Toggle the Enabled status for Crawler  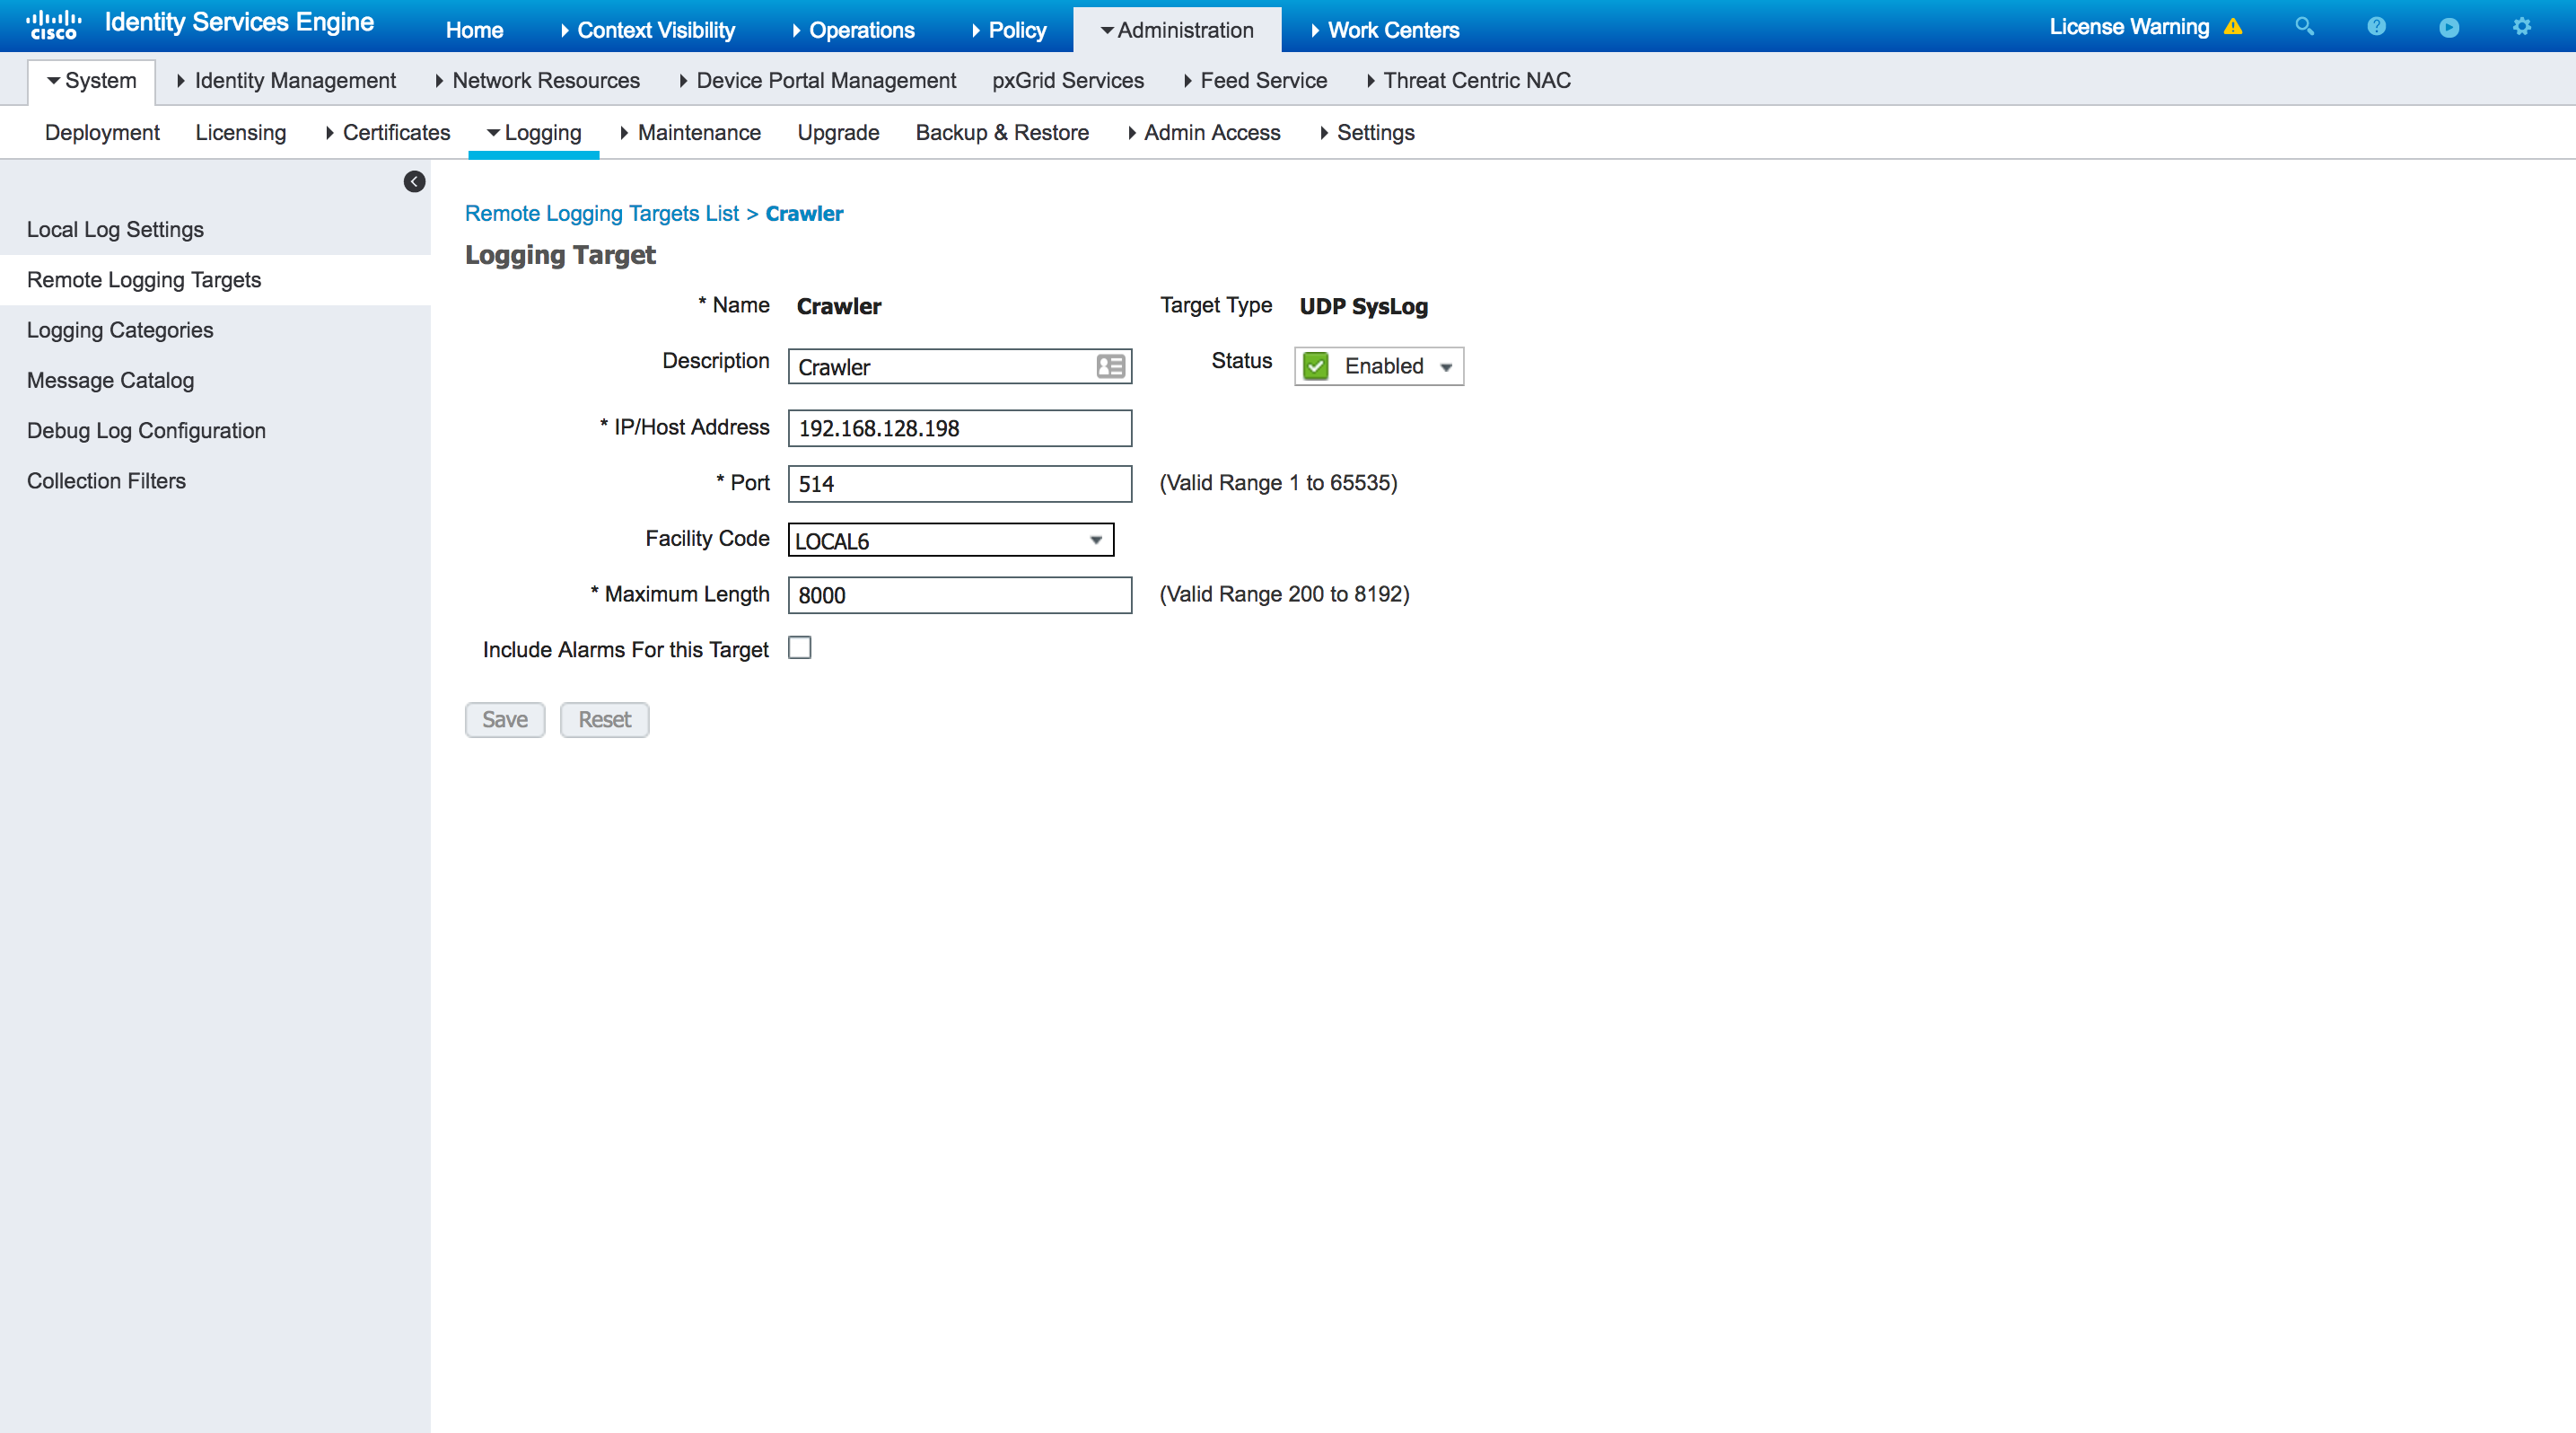(1380, 365)
